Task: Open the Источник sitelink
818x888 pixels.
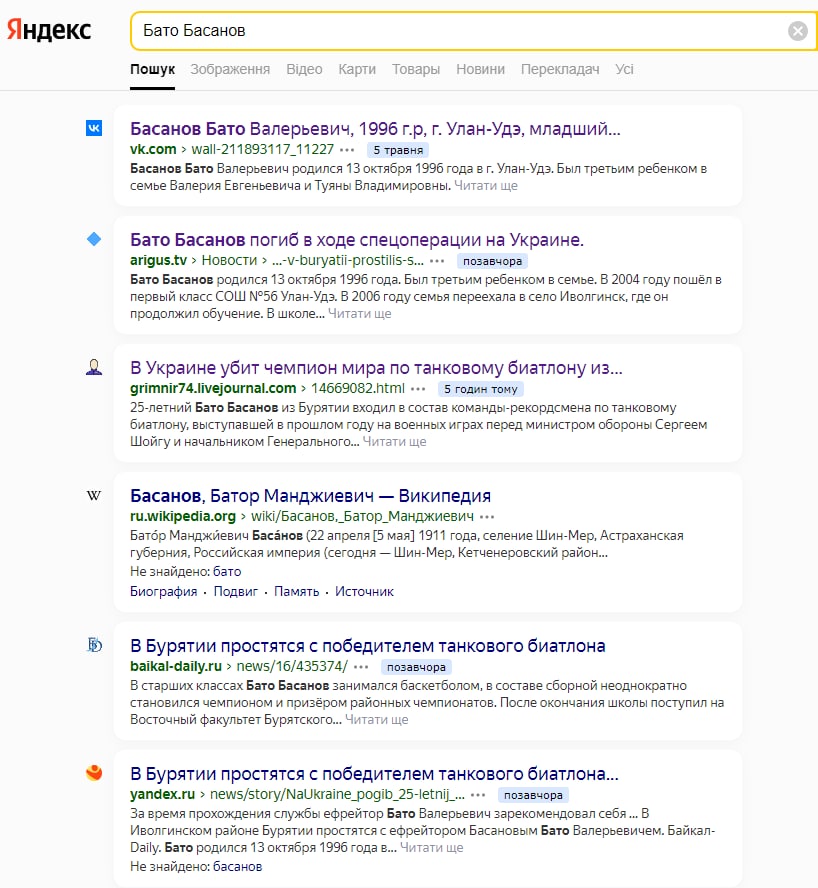Action: click(364, 592)
